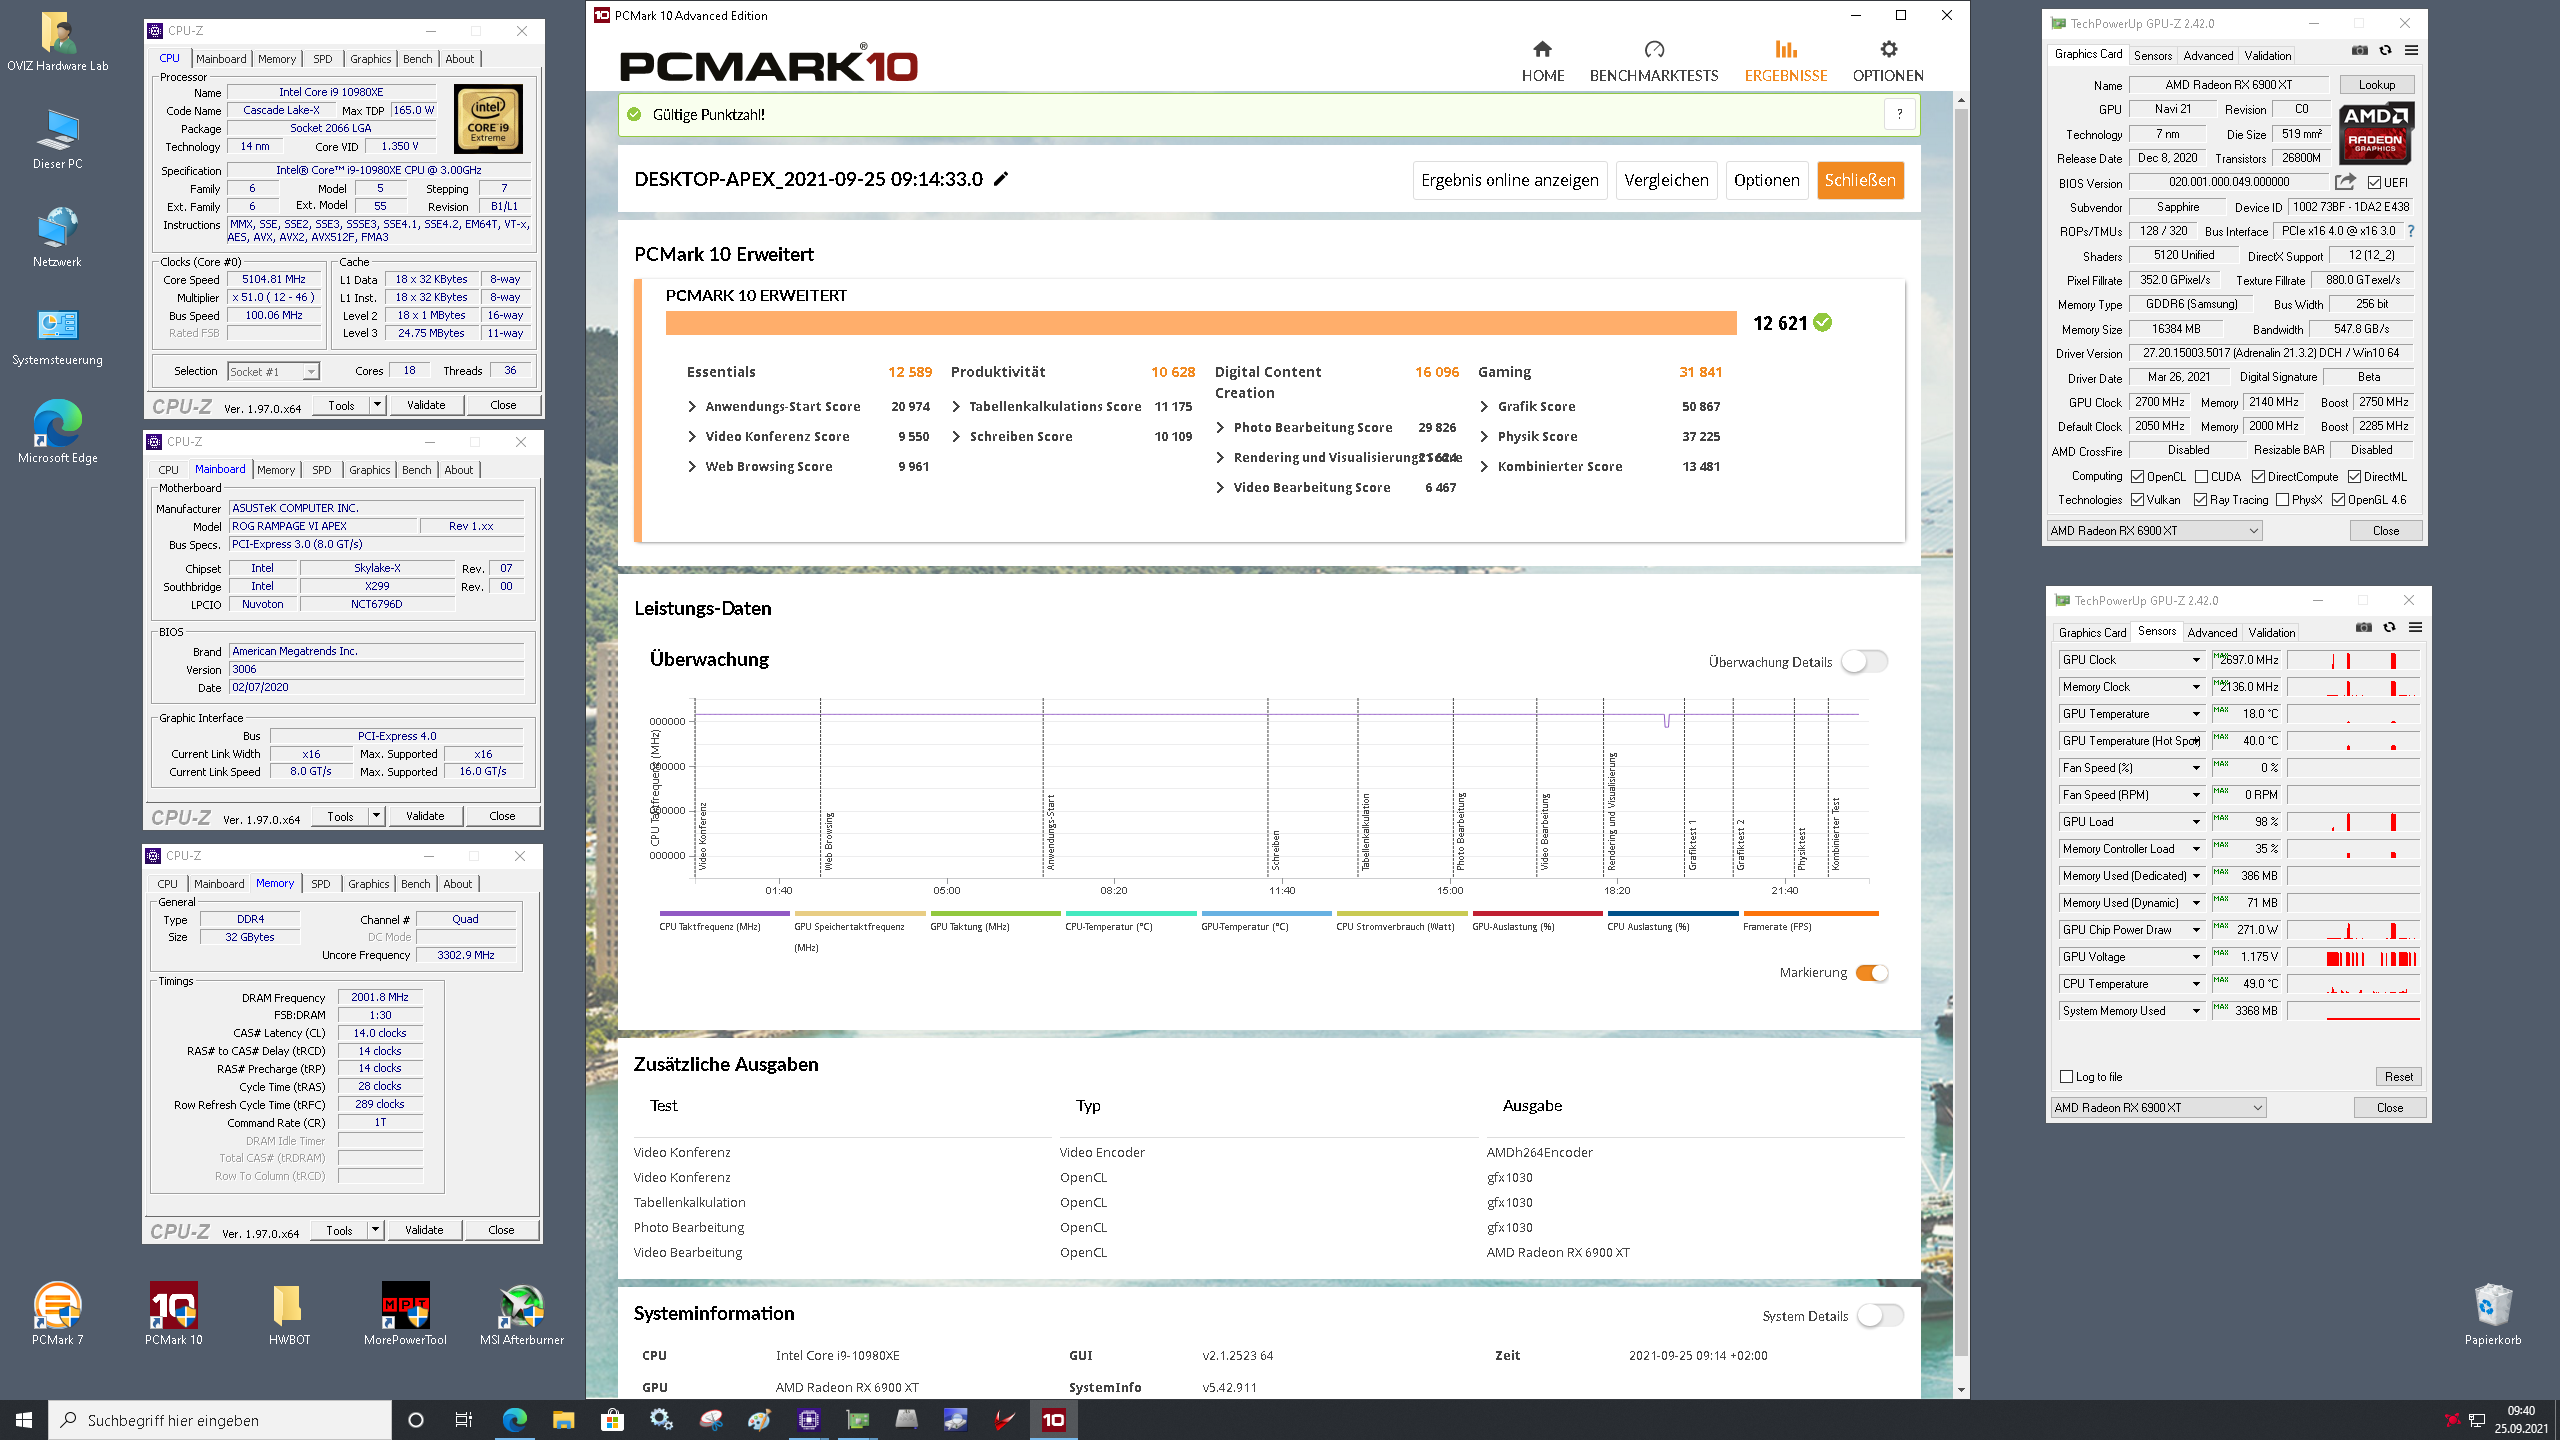Viewport: 2560px width, 1440px height.
Task: Open OPTIONEN gear in PCMark navigation
Action: coord(1888,49)
